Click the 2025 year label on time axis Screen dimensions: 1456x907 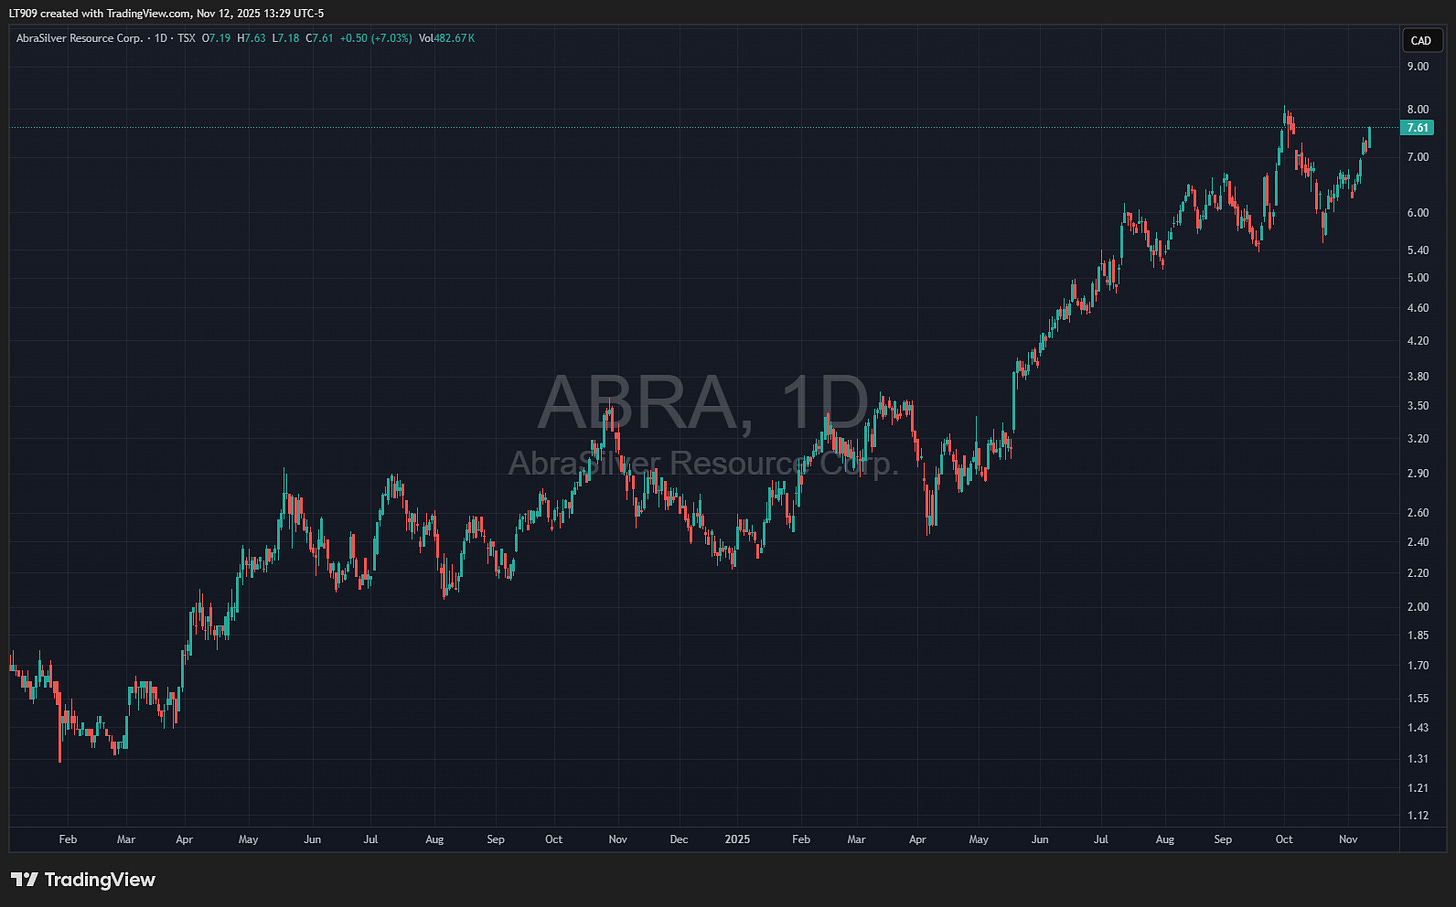pyautogui.click(x=738, y=839)
